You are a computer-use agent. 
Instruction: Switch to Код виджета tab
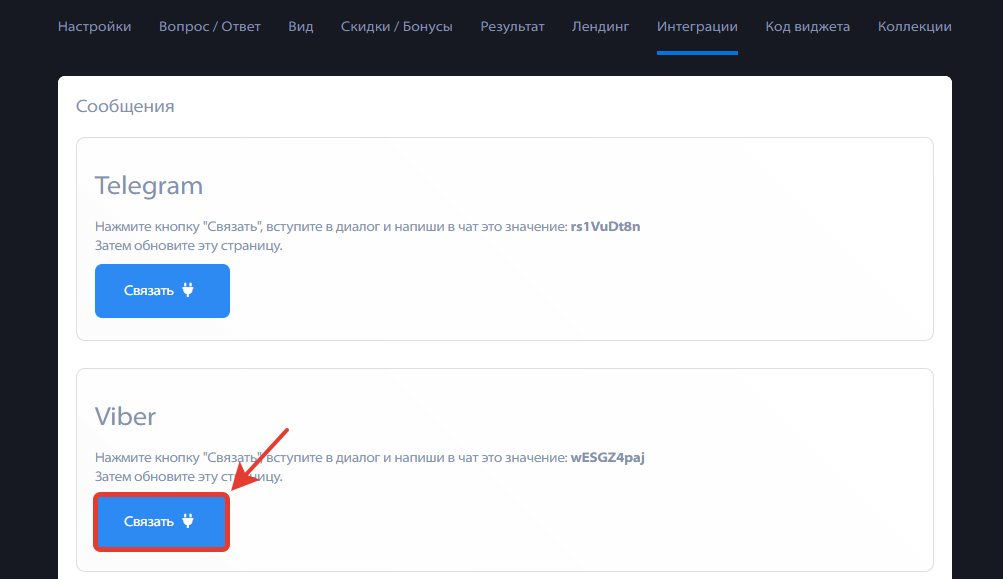click(807, 27)
